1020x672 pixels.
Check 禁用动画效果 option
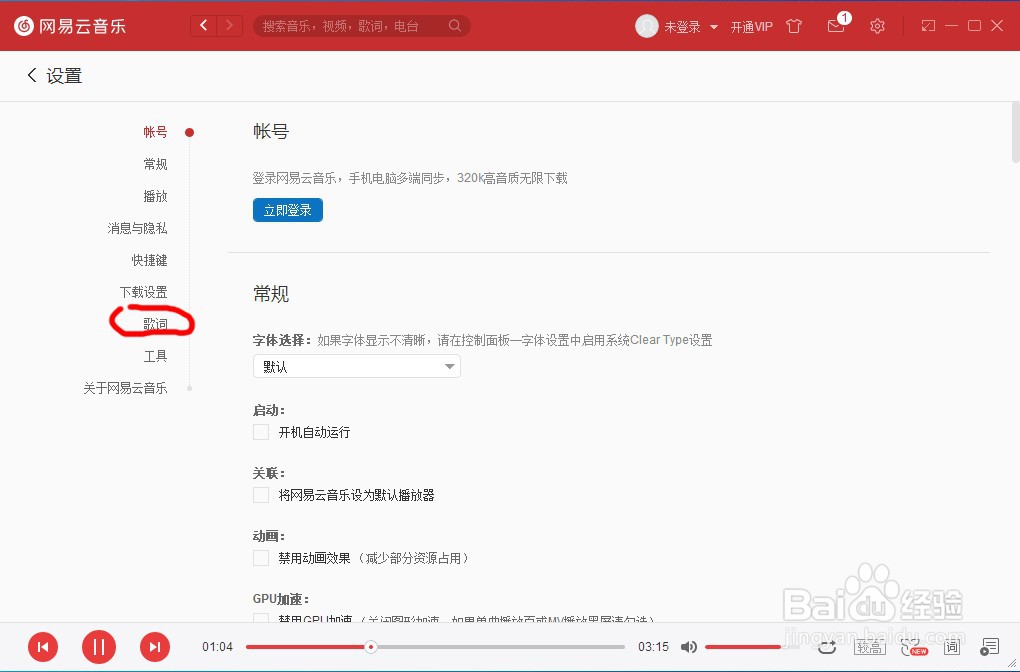point(261,558)
